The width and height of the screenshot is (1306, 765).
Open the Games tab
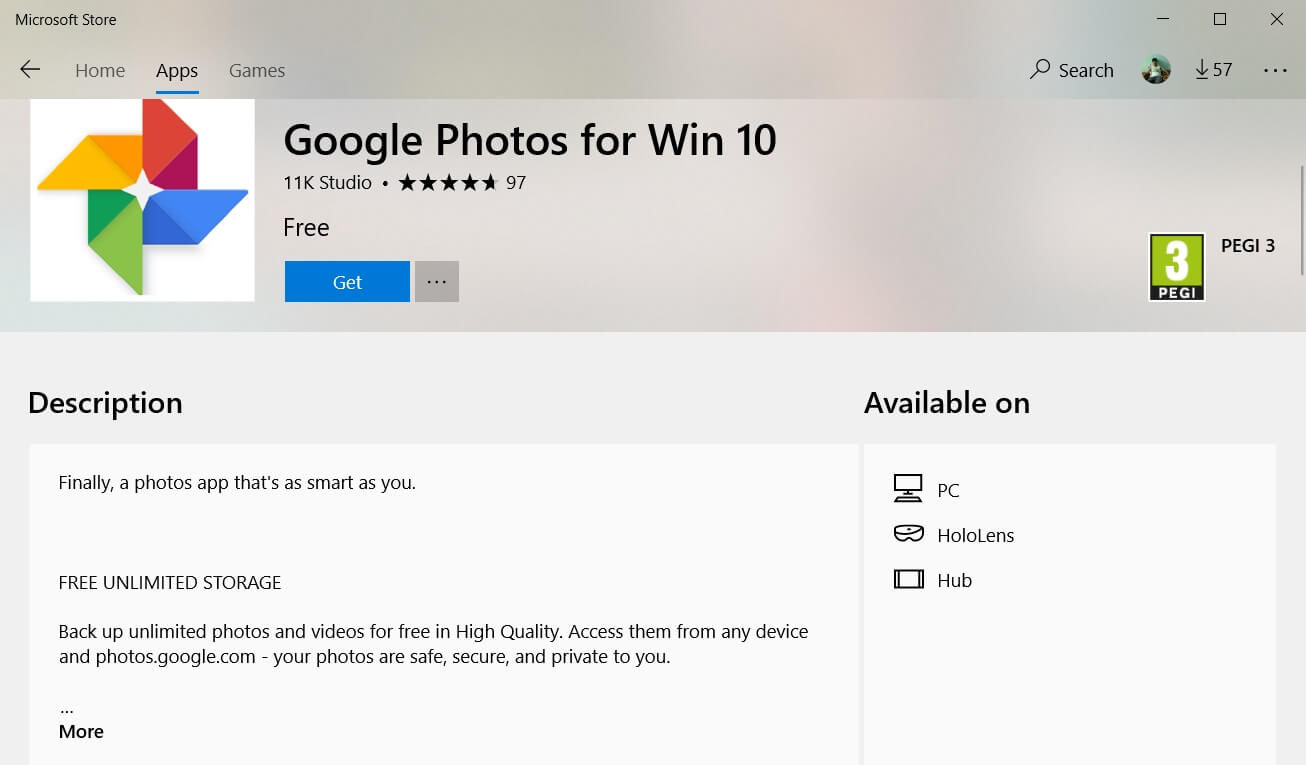(x=257, y=71)
